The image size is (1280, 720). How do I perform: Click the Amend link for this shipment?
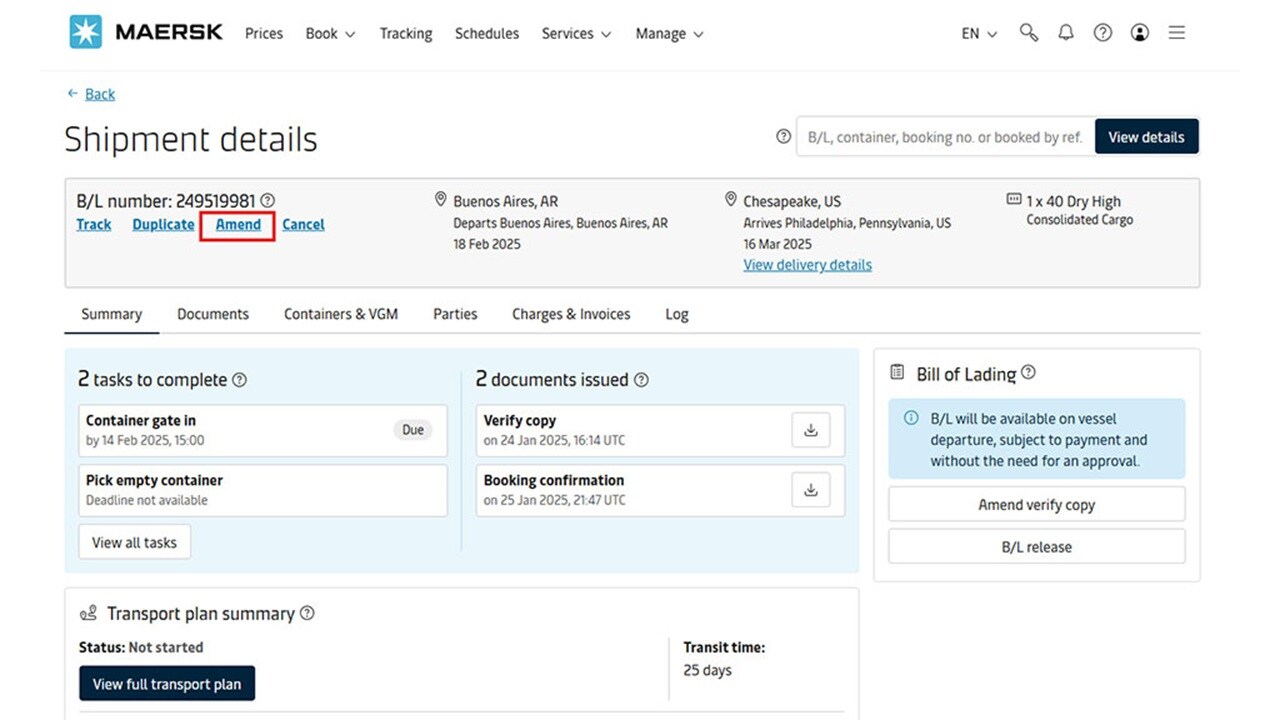click(x=237, y=224)
